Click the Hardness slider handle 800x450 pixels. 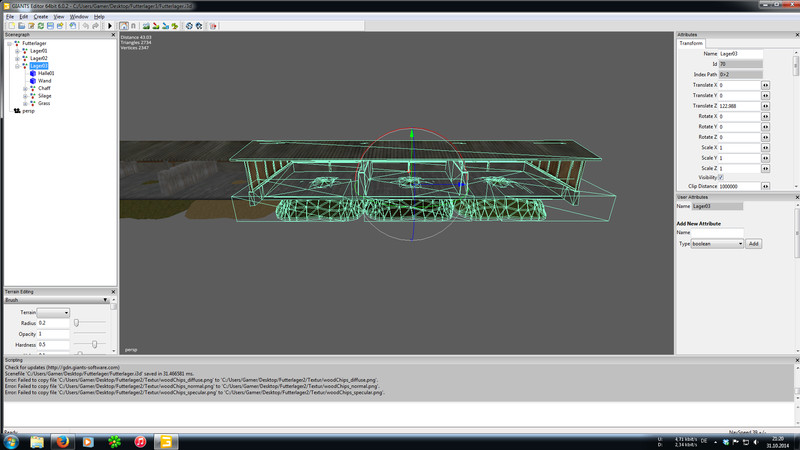point(93,344)
